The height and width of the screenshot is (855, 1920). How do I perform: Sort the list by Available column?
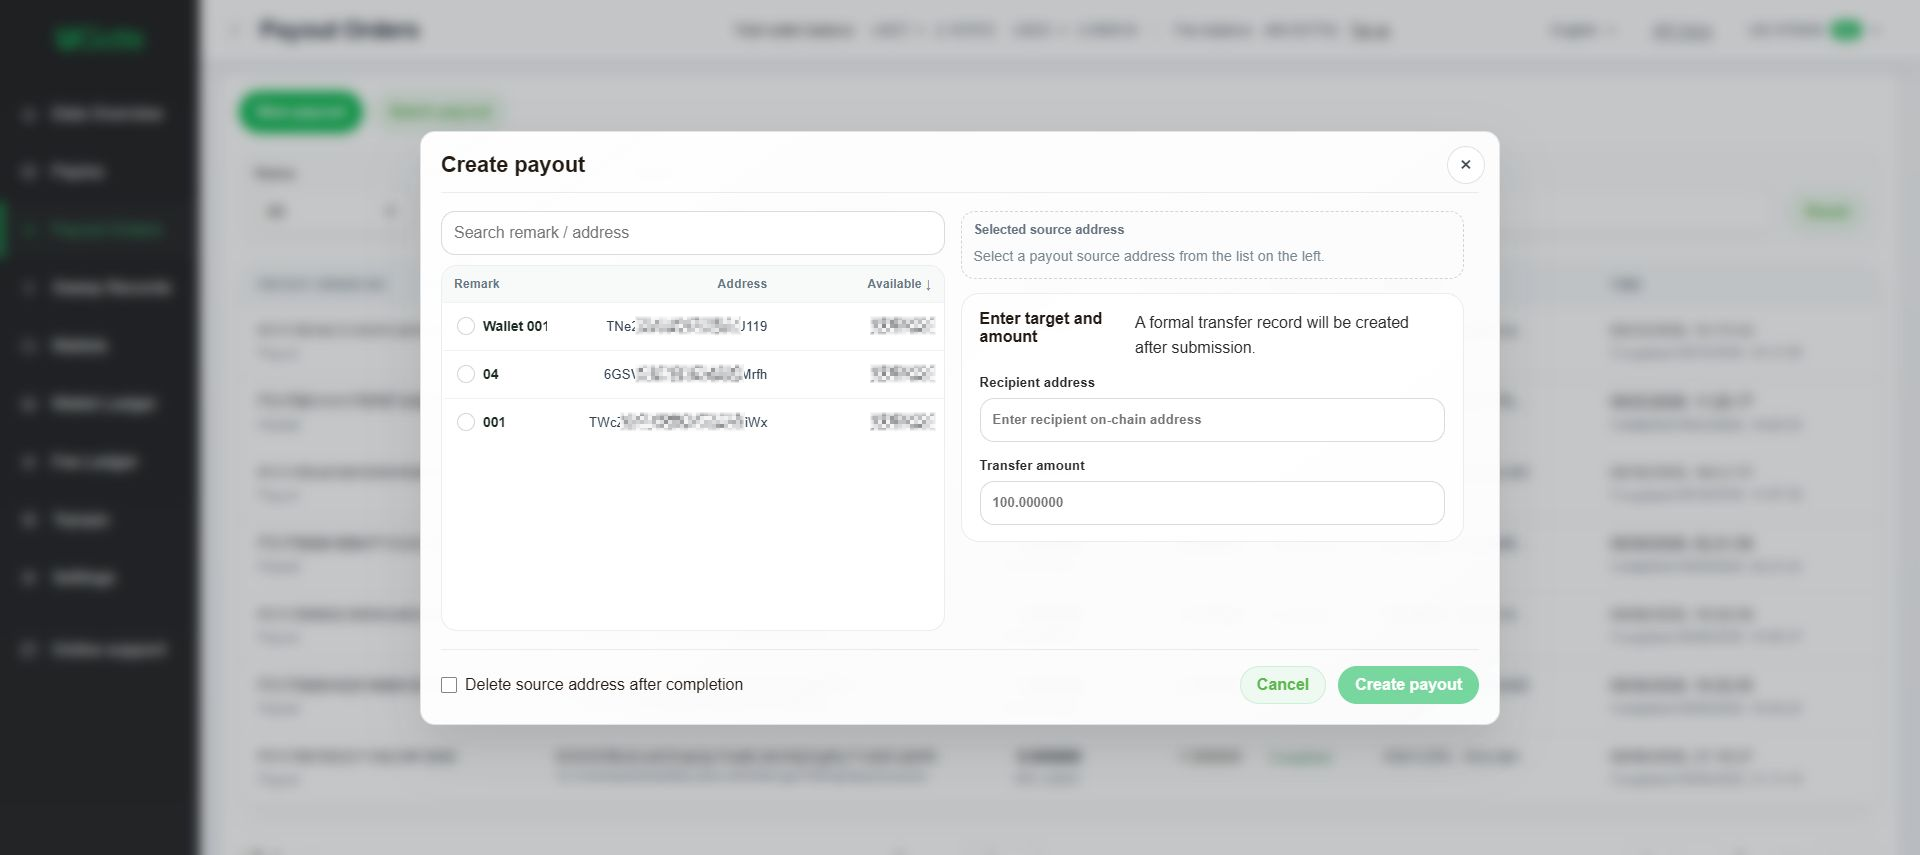click(x=899, y=284)
